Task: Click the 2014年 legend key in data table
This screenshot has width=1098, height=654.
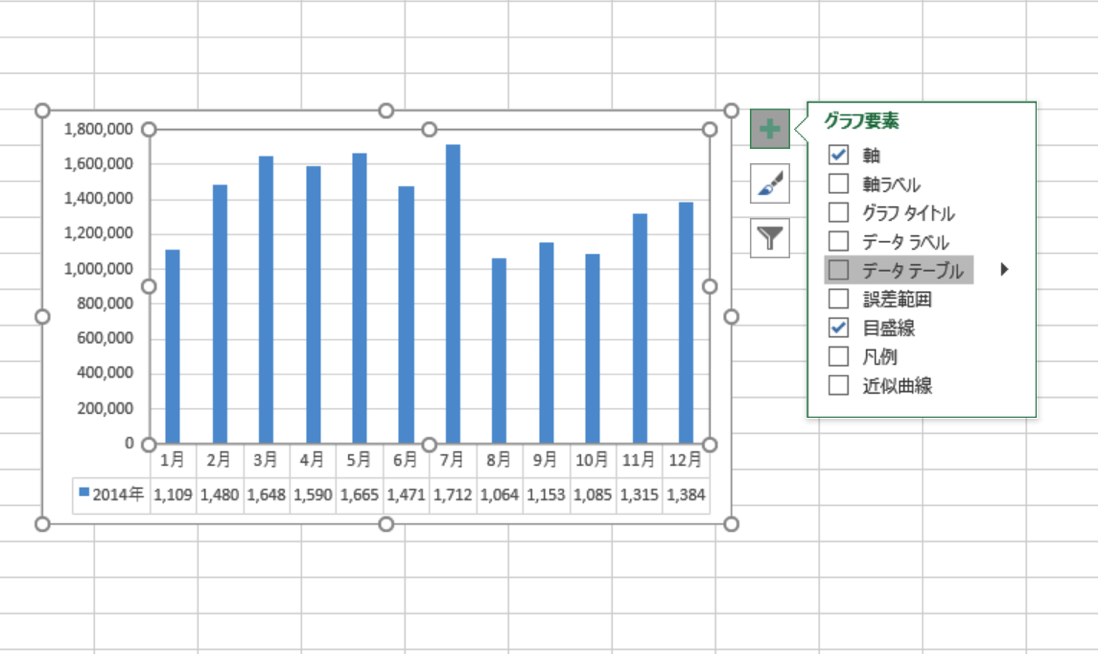Action: (x=84, y=492)
